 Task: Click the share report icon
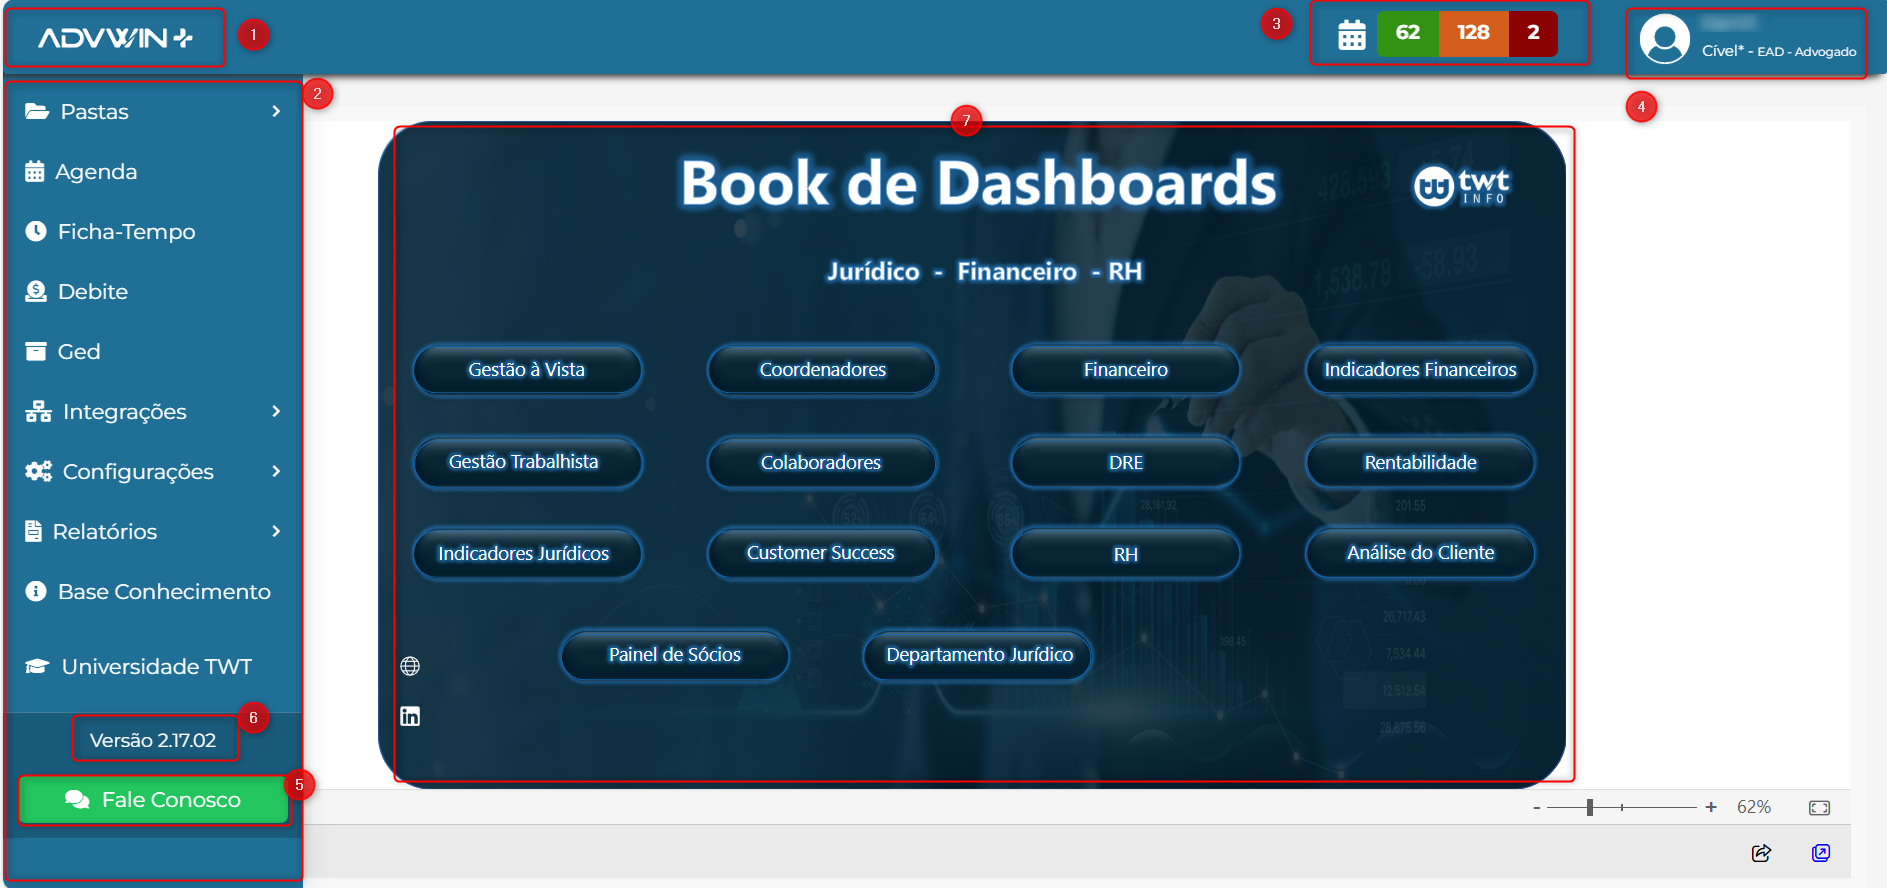point(1761,853)
